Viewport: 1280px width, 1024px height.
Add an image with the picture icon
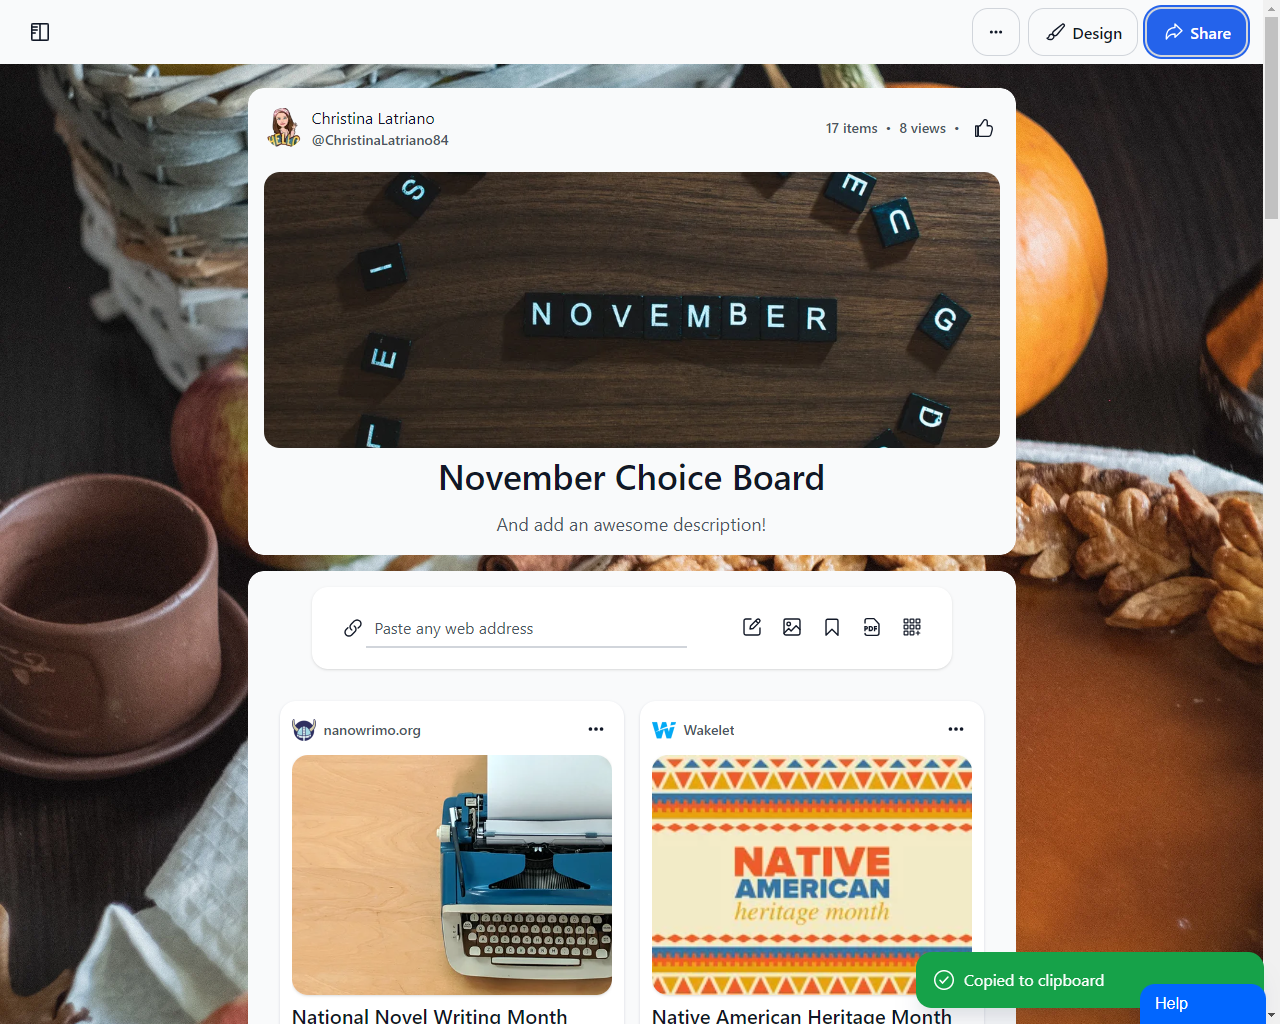(x=792, y=627)
